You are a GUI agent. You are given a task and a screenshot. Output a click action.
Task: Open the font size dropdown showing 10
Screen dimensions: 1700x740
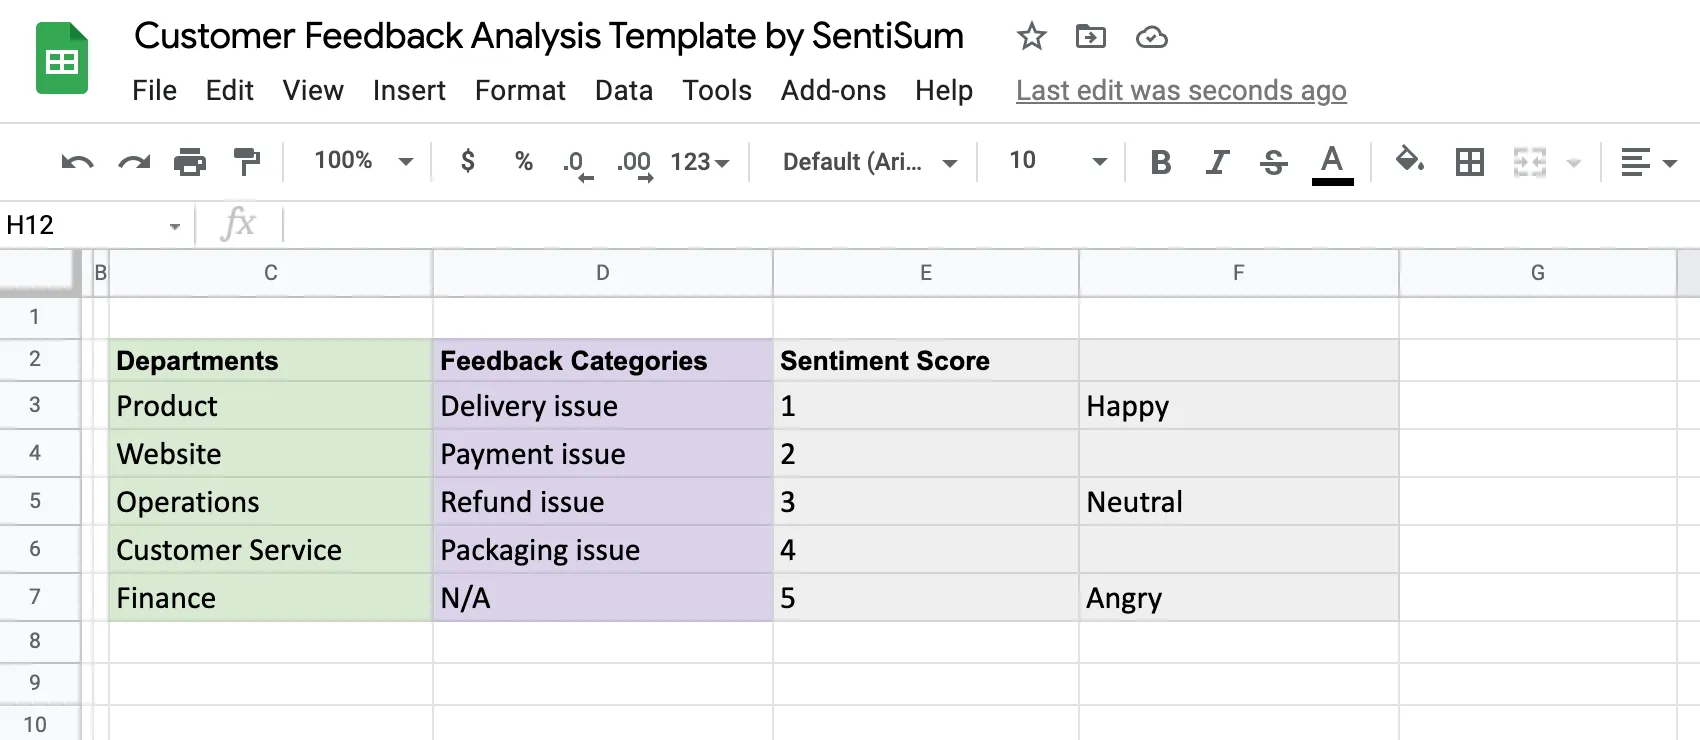pyautogui.click(x=1058, y=161)
